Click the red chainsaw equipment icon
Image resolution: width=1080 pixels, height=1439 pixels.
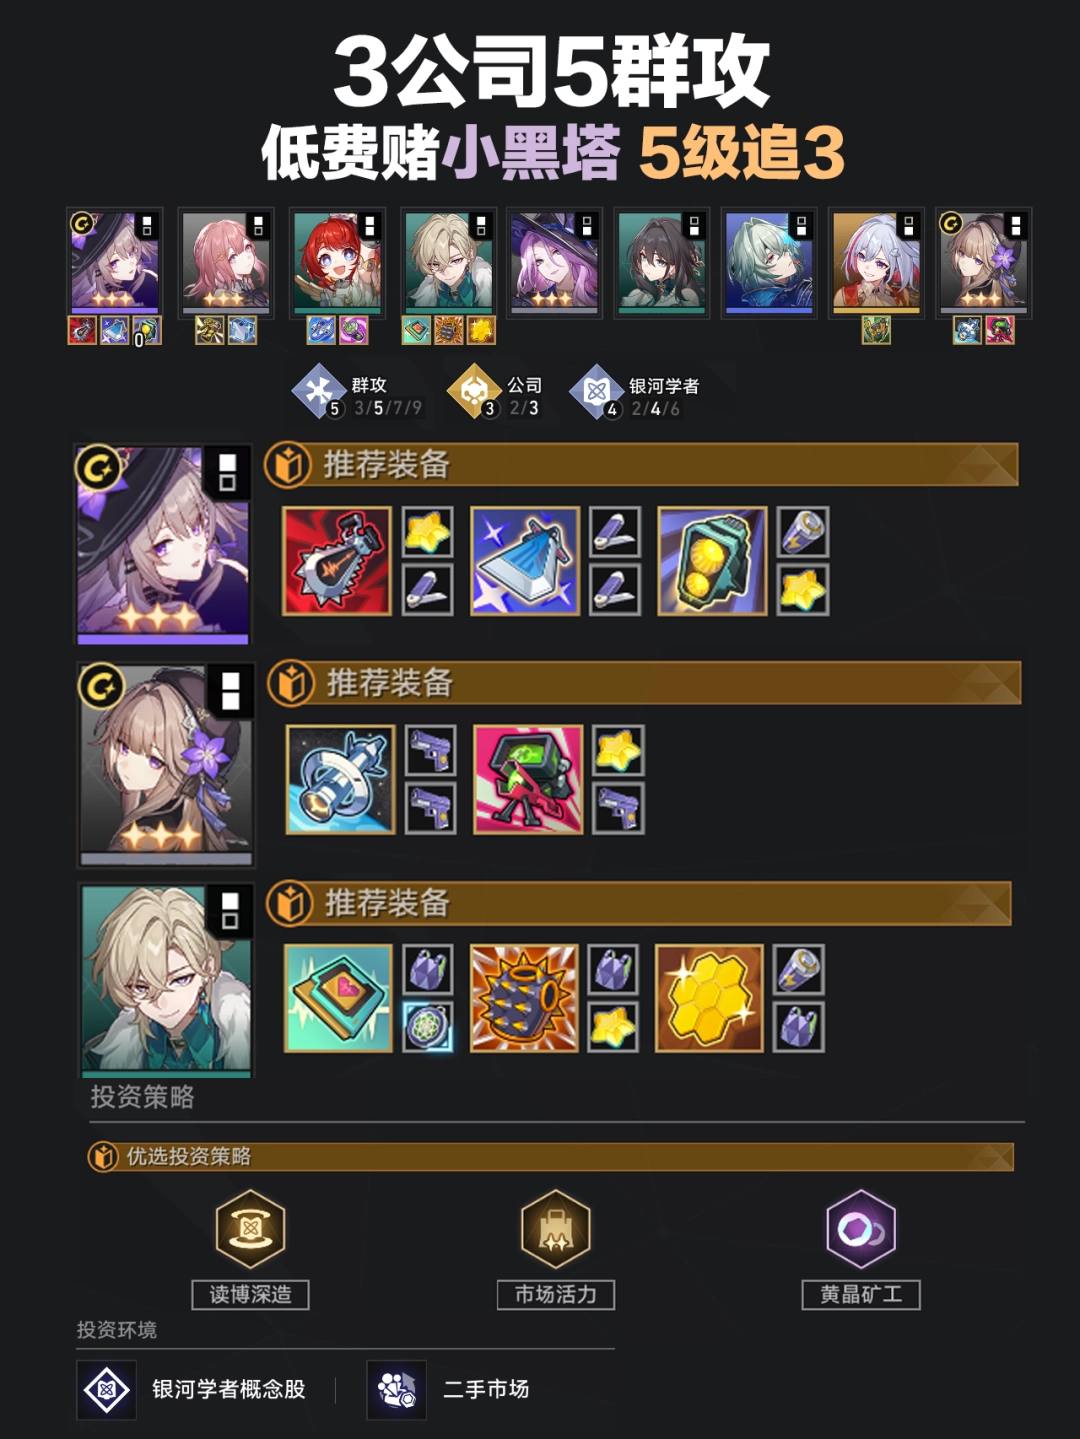click(x=337, y=561)
